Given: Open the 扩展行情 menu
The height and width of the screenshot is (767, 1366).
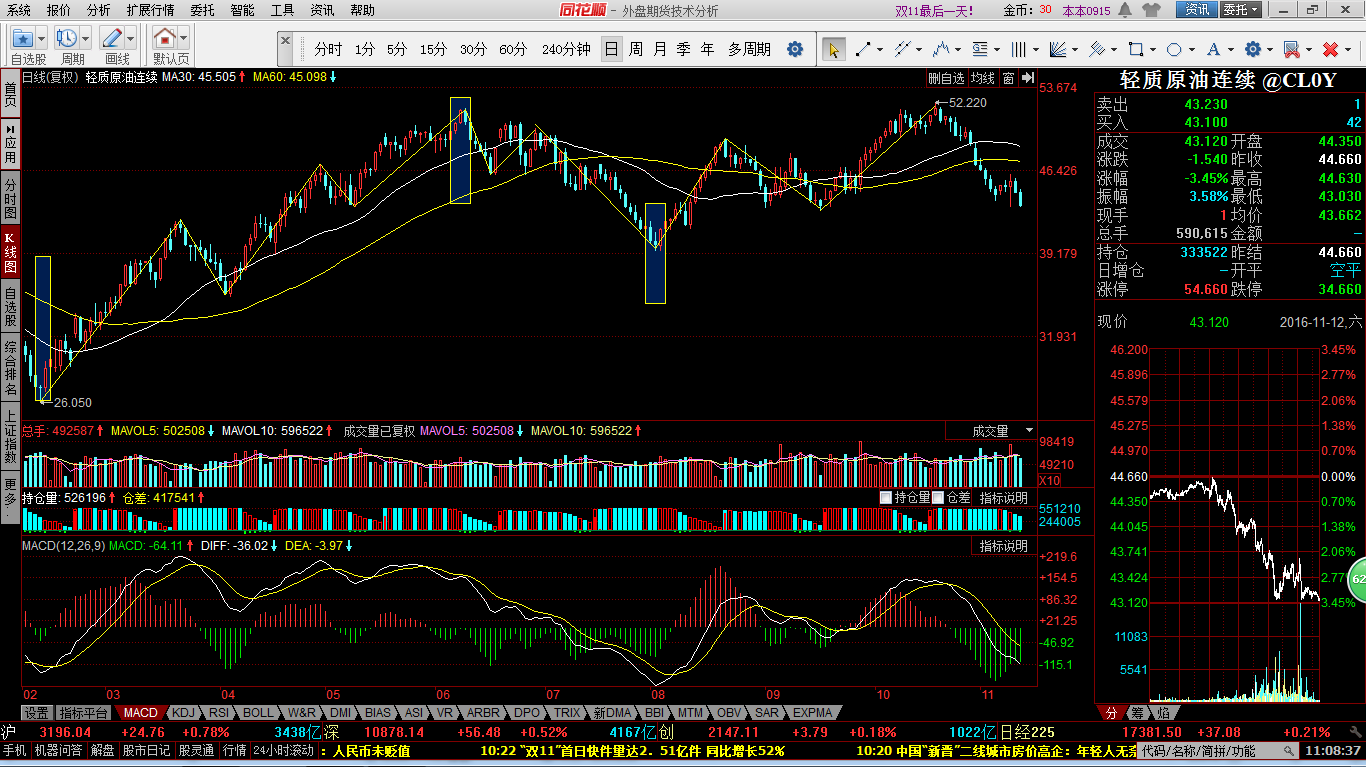Looking at the screenshot, I should pos(150,10).
